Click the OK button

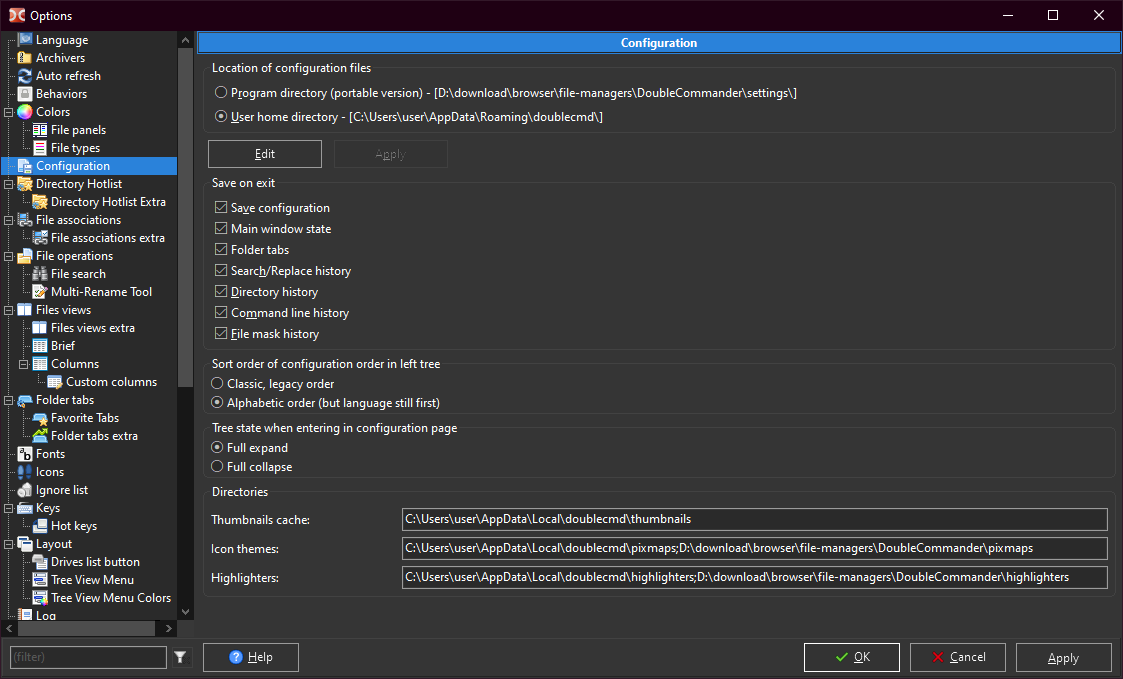(x=852, y=657)
